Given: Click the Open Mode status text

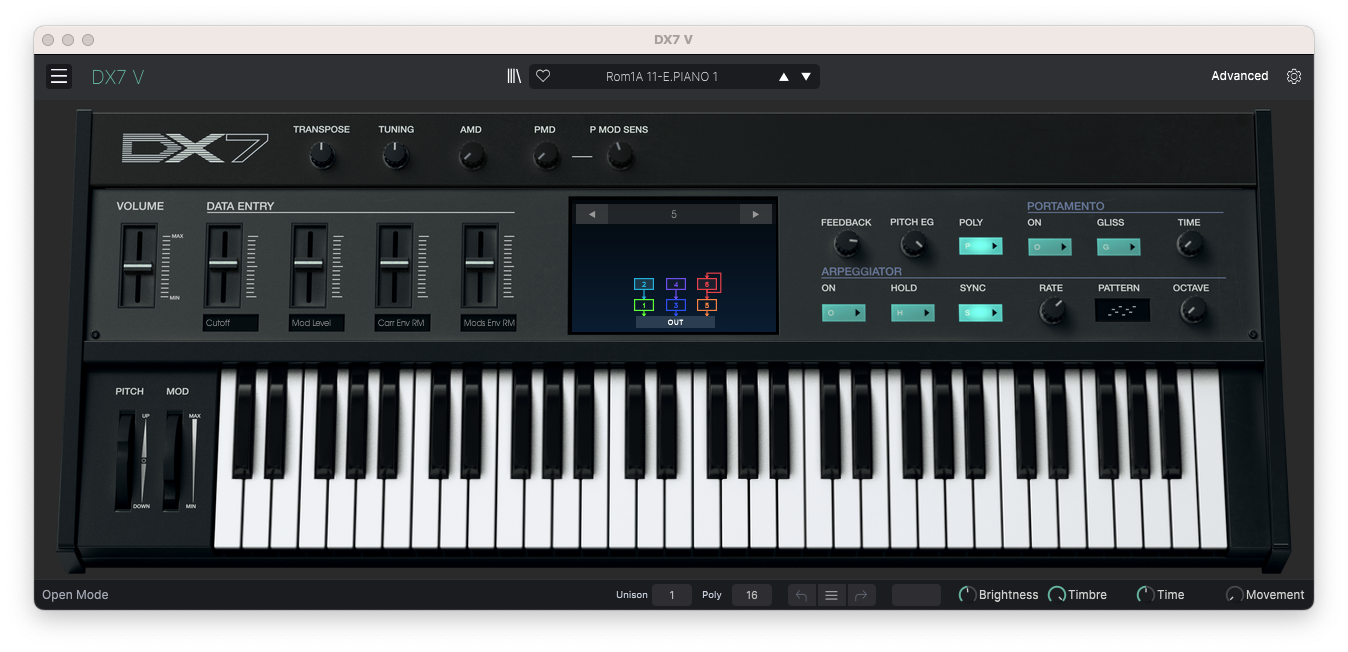Looking at the screenshot, I should click(x=75, y=595).
